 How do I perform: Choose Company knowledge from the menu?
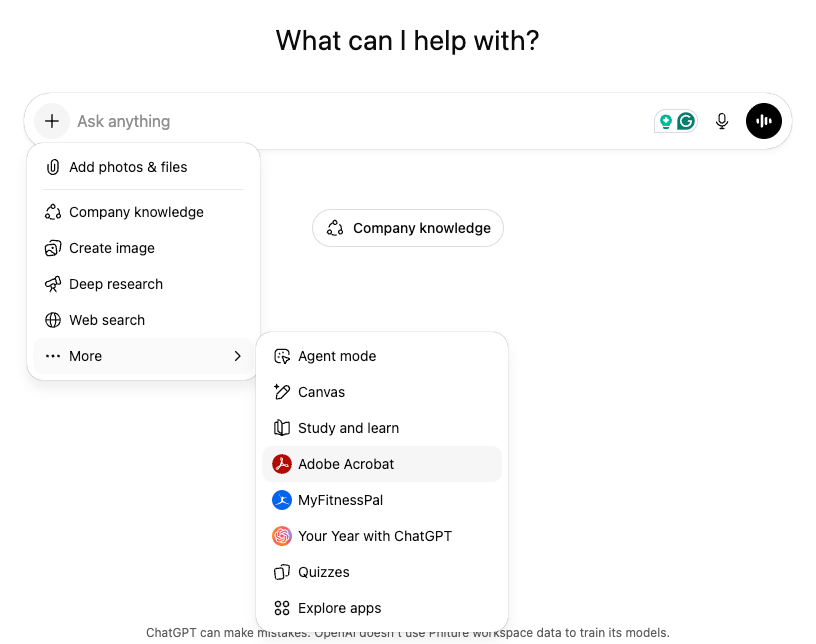(x=135, y=212)
